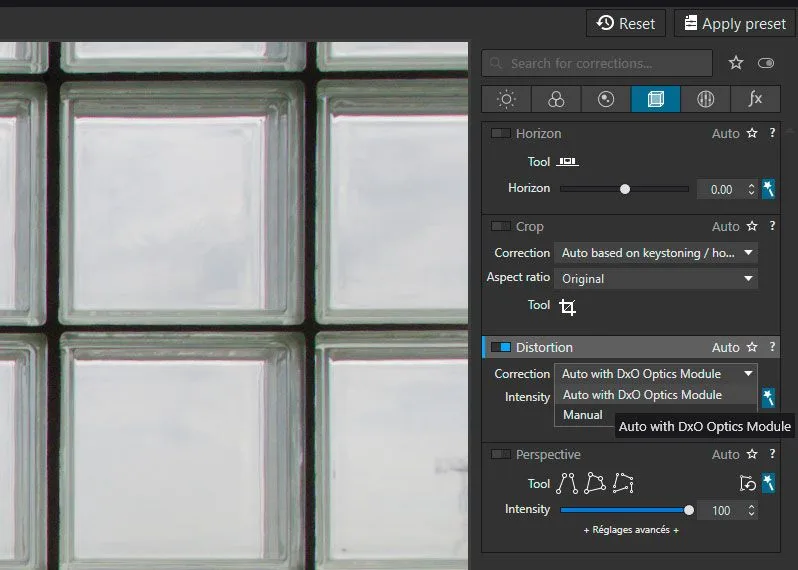Pick the 8-point perspective tool
This screenshot has height=570, width=798.
(x=623, y=484)
